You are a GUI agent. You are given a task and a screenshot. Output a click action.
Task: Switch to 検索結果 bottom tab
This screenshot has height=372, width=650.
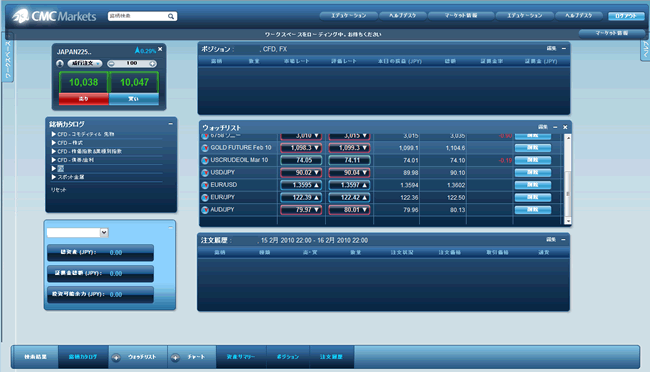tap(35, 357)
